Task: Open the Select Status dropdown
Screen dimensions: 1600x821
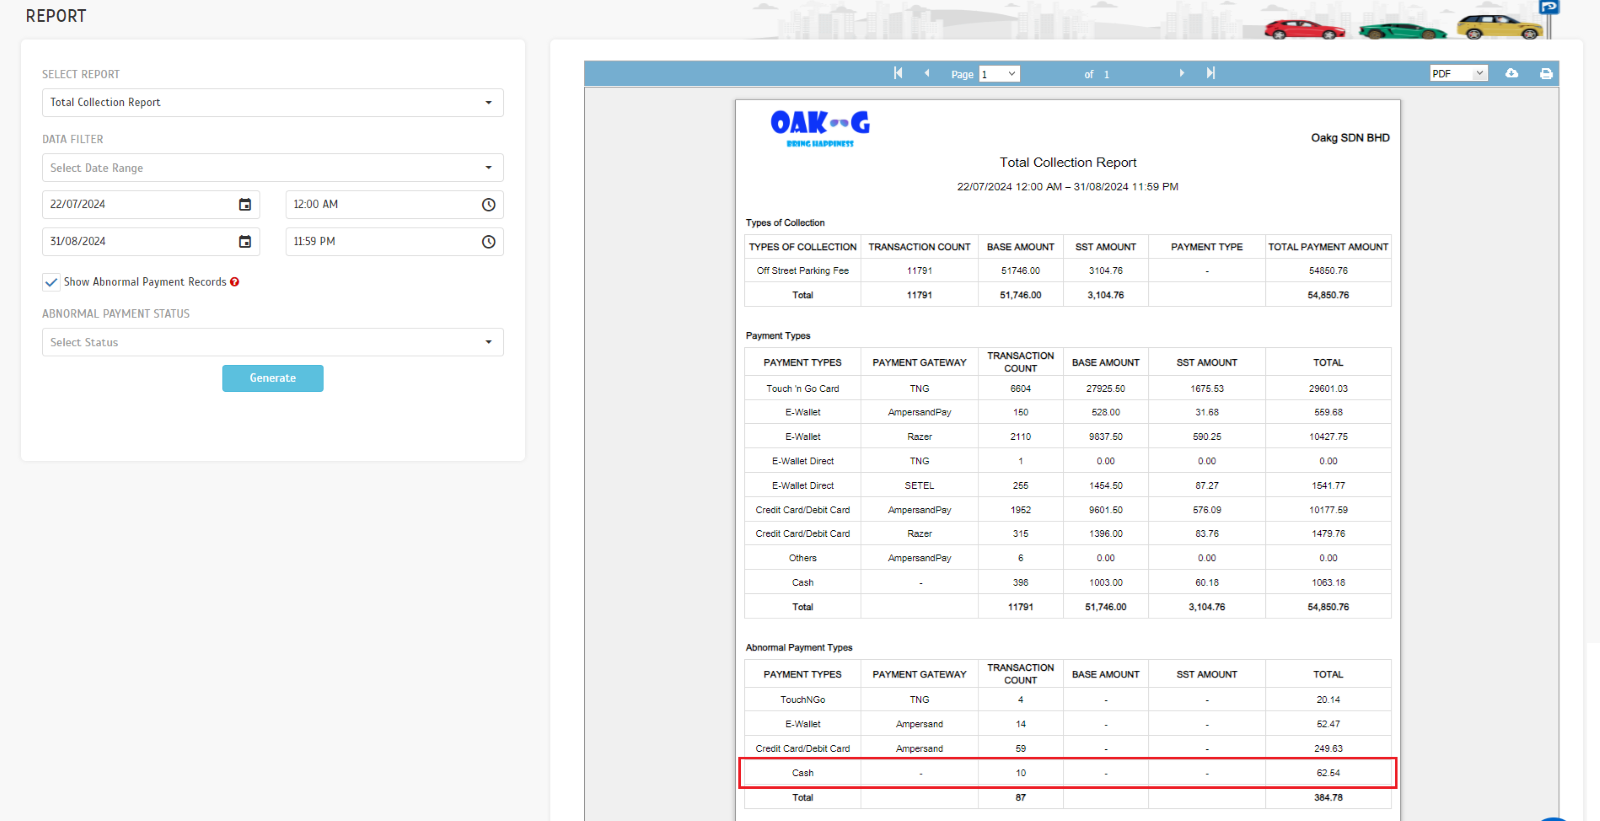Action: click(x=272, y=342)
